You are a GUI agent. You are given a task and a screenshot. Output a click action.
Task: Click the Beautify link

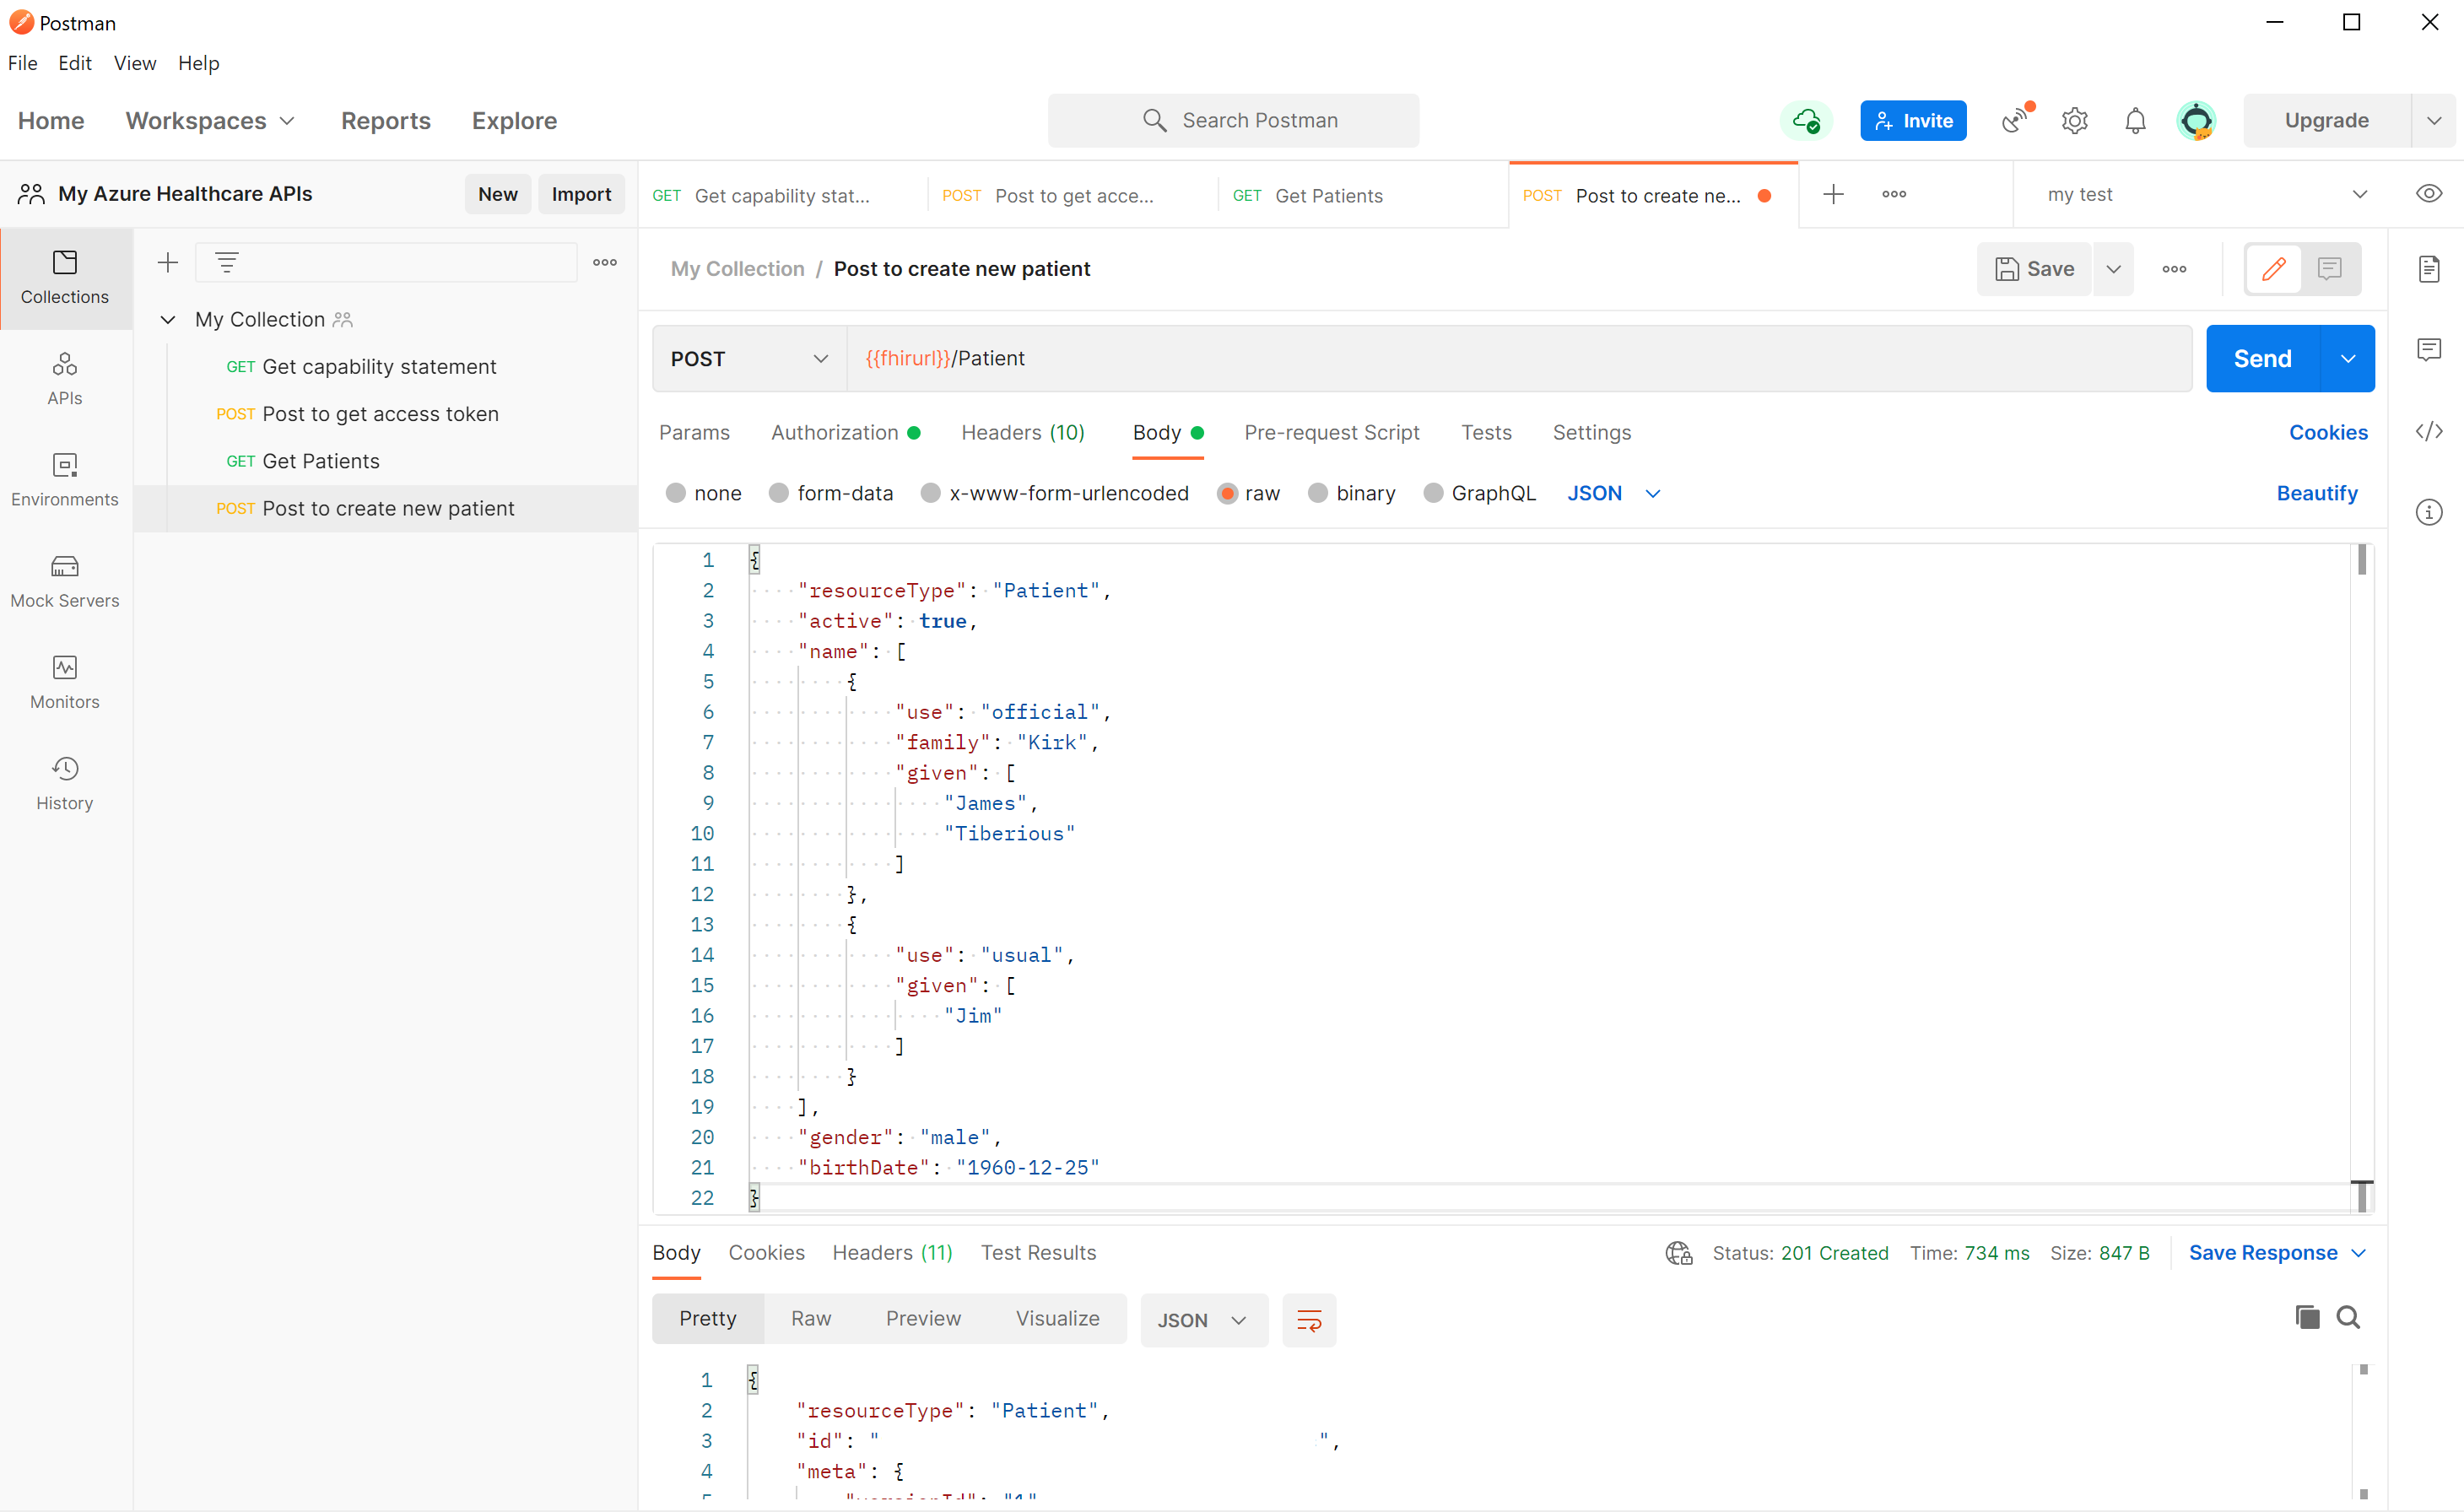[2316, 493]
